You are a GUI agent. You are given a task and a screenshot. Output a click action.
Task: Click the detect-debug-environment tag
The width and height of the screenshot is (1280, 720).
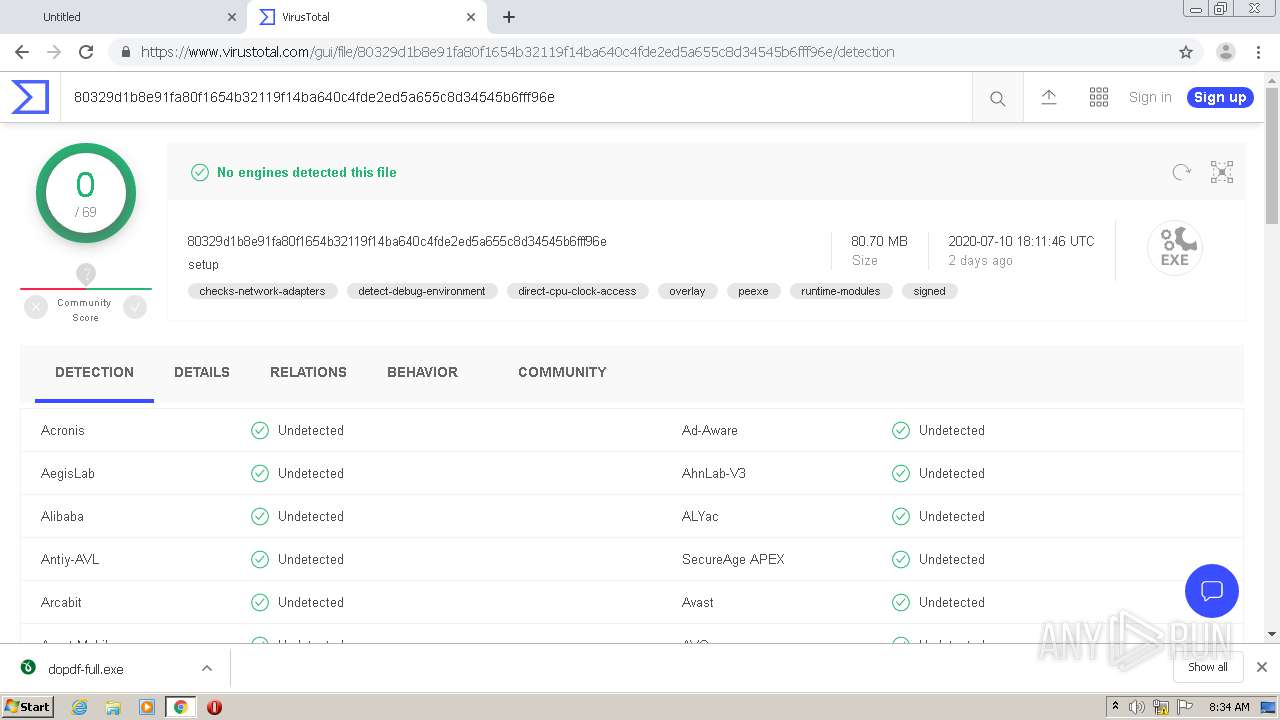click(422, 291)
